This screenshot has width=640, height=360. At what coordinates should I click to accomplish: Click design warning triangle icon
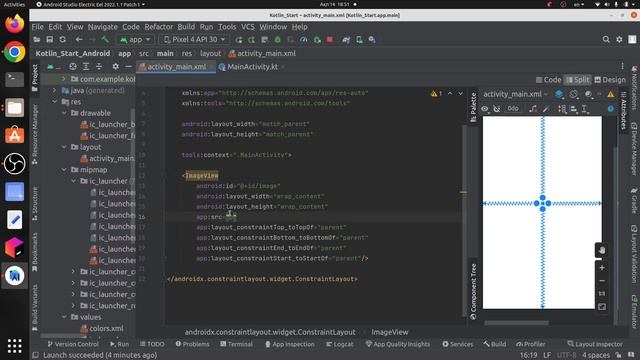click(611, 94)
